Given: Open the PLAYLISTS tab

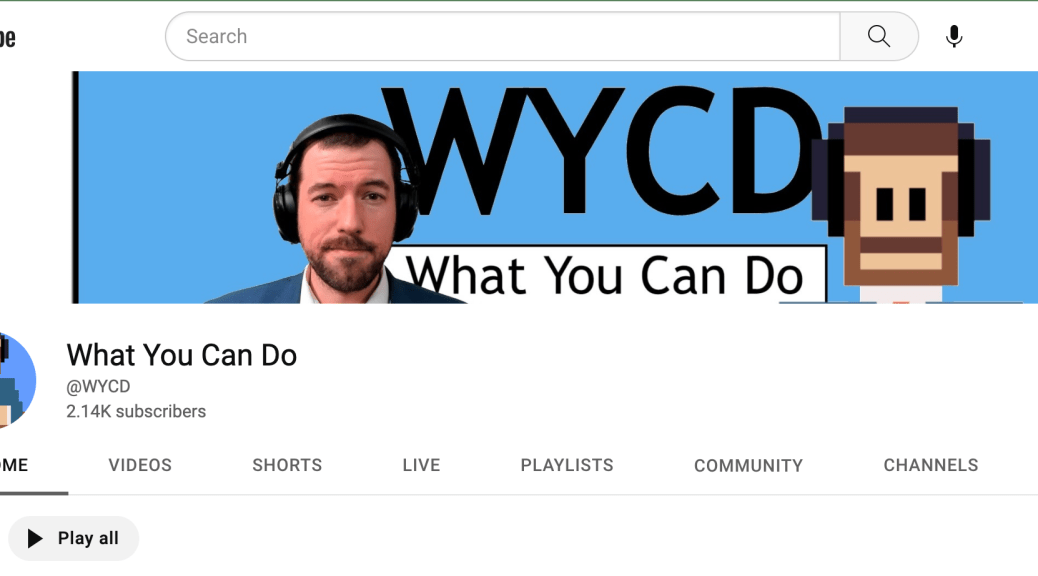Looking at the screenshot, I should (x=567, y=465).
